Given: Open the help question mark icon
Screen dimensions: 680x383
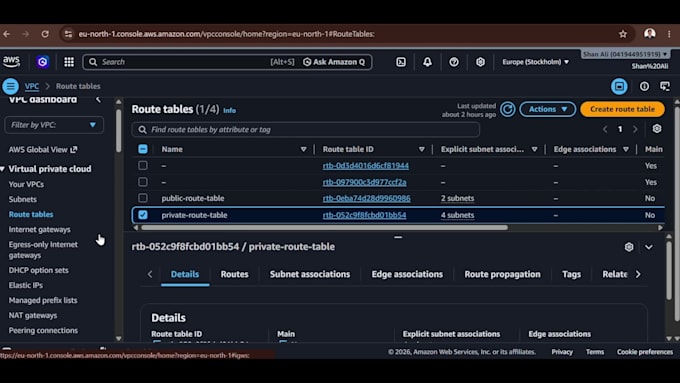Looking at the screenshot, I should [454, 62].
